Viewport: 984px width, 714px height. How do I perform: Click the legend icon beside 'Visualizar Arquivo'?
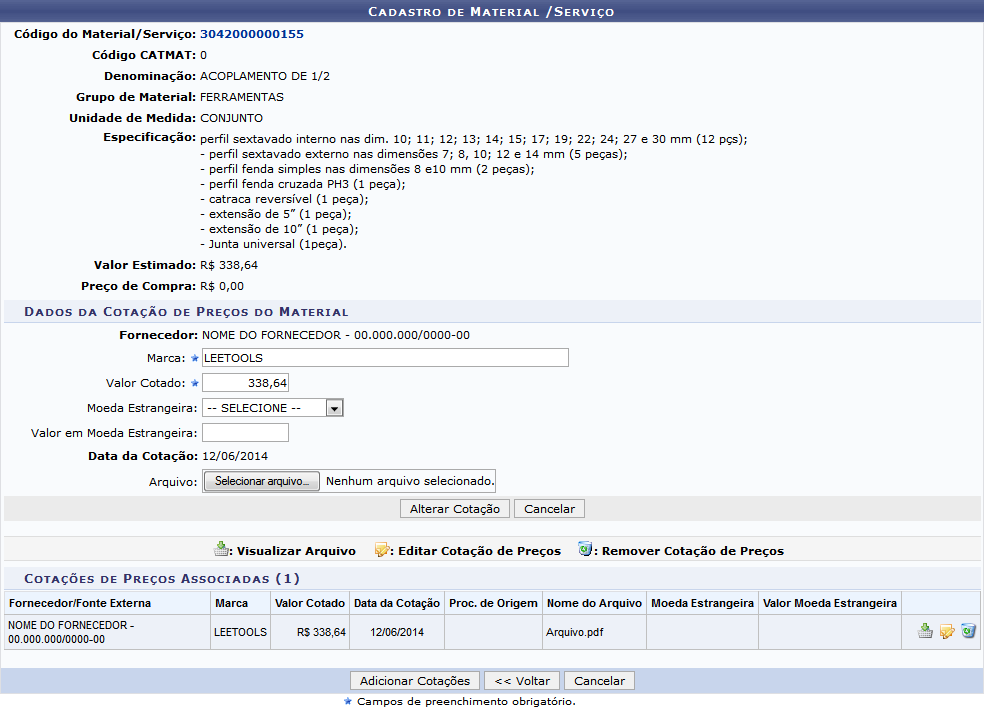click(x=221, y=550)
